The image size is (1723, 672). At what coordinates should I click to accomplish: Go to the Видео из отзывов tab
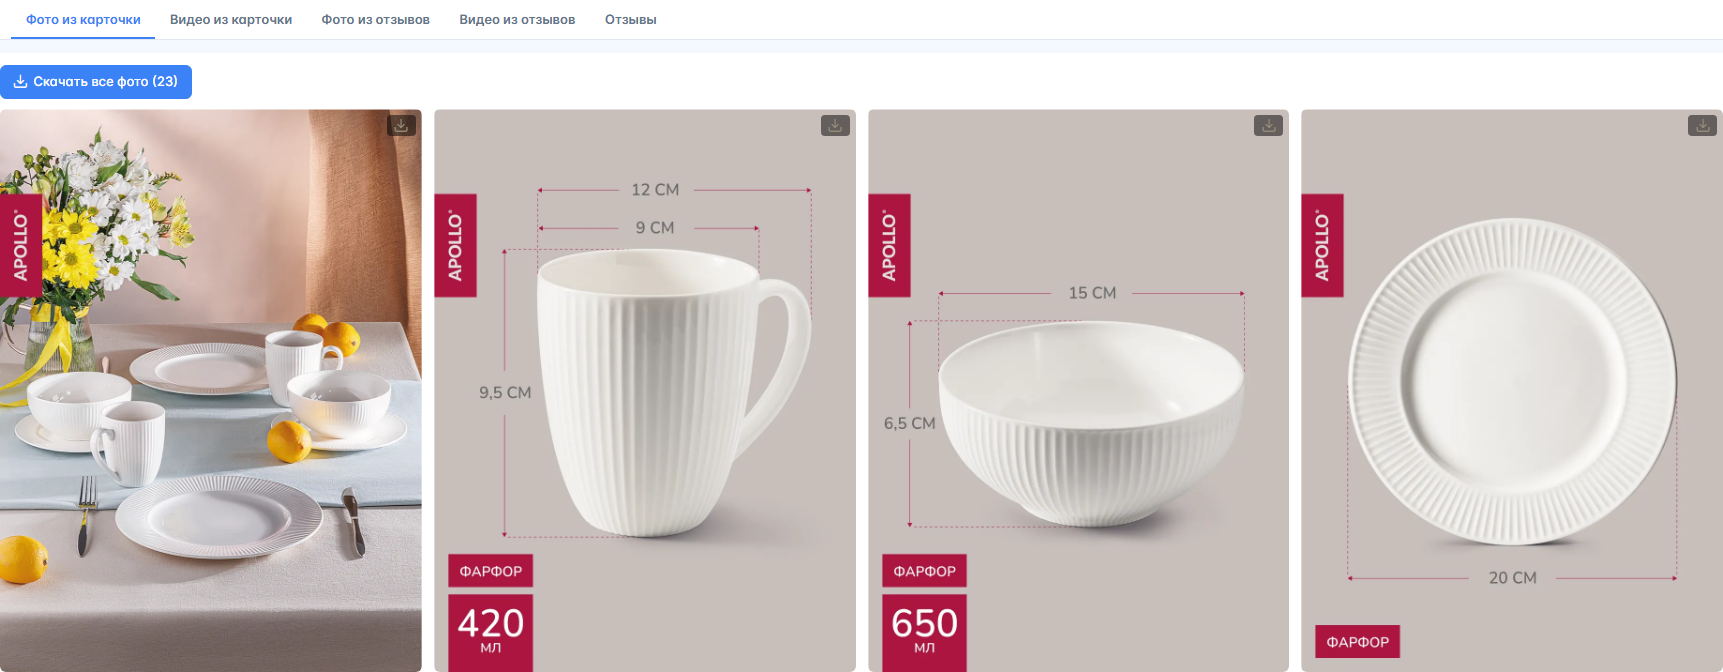[x=517, y=20]
